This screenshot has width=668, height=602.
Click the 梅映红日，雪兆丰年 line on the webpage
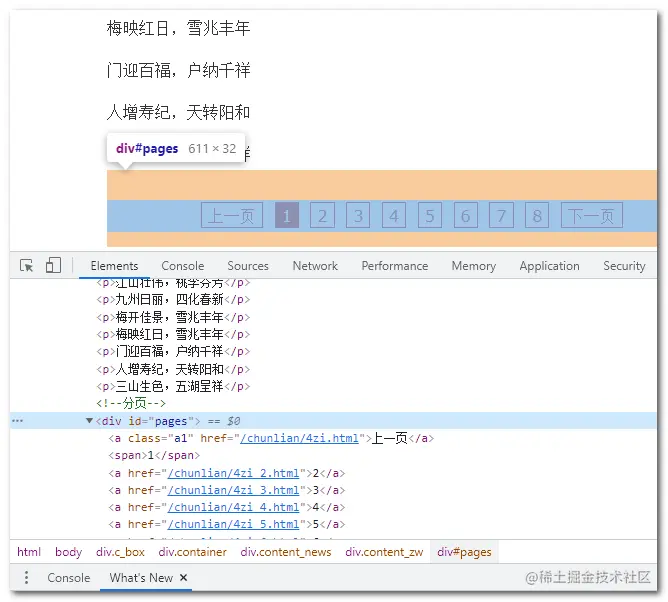point(178,28)
